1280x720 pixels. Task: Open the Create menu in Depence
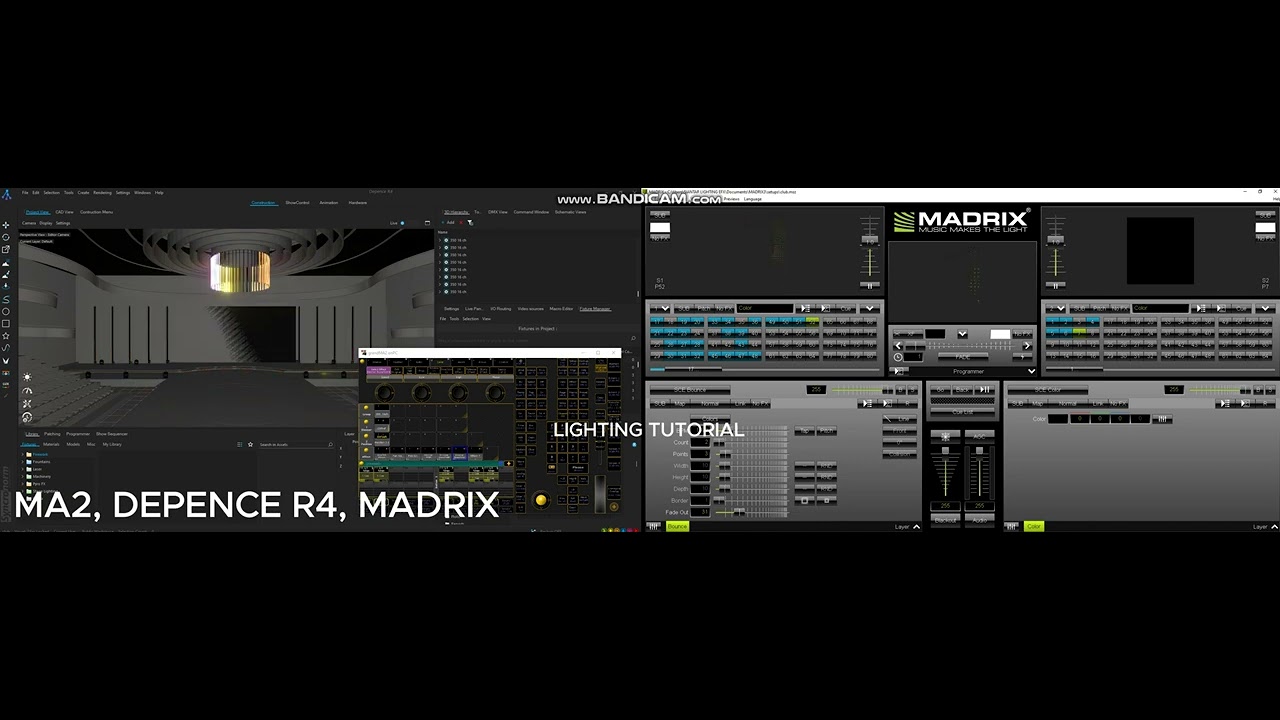pos(83,192)
